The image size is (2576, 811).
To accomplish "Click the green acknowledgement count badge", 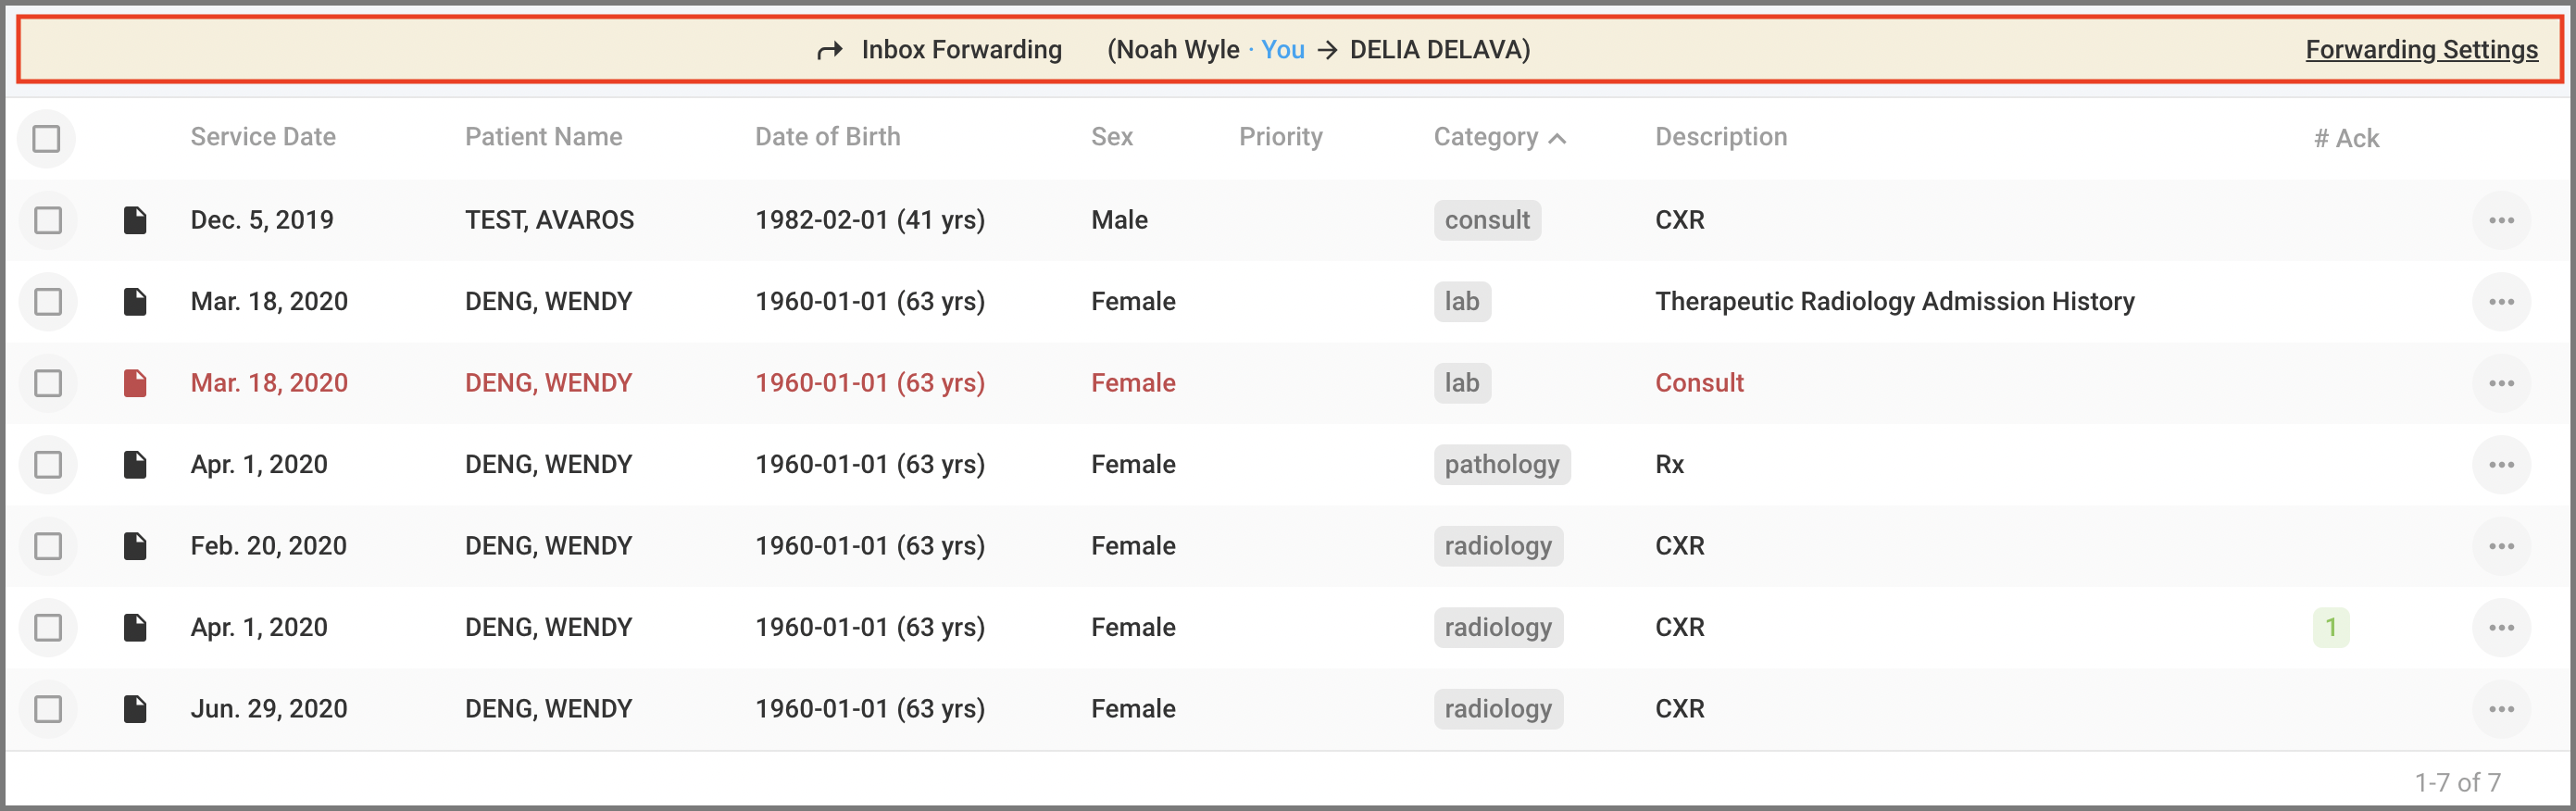I will (x=2330, y=627).
